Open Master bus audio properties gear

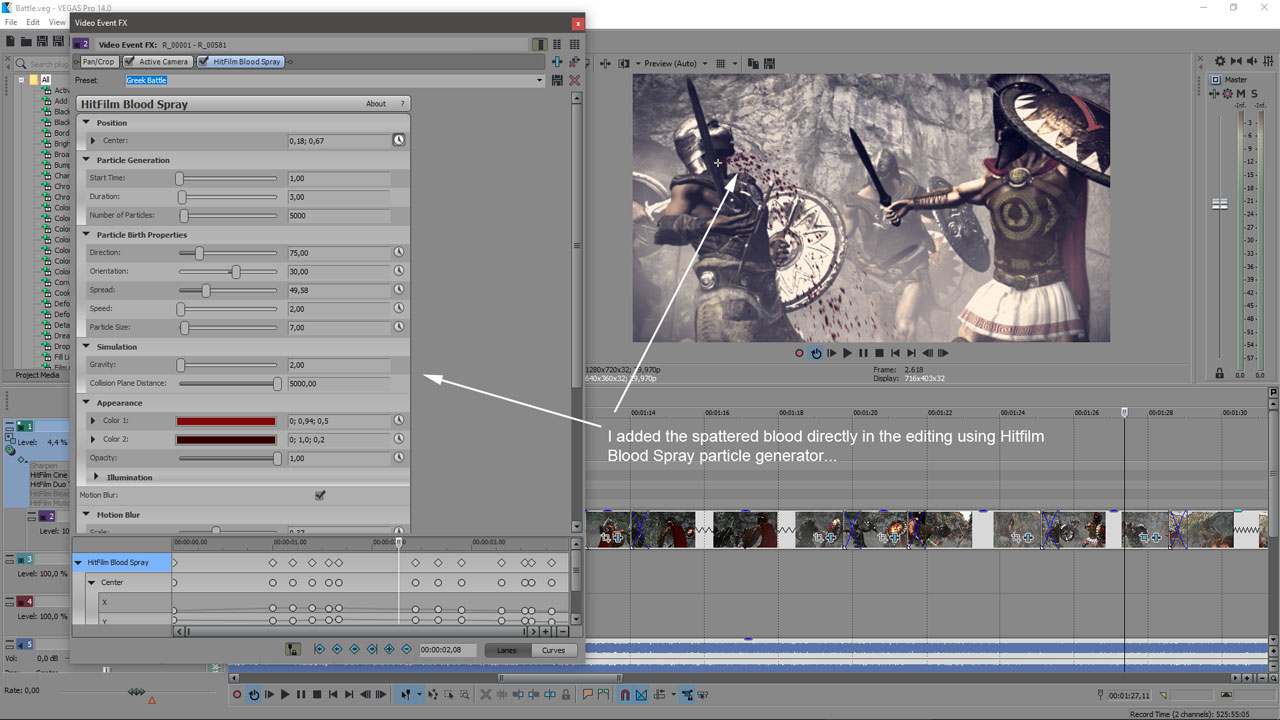[x=1220, y=62]
